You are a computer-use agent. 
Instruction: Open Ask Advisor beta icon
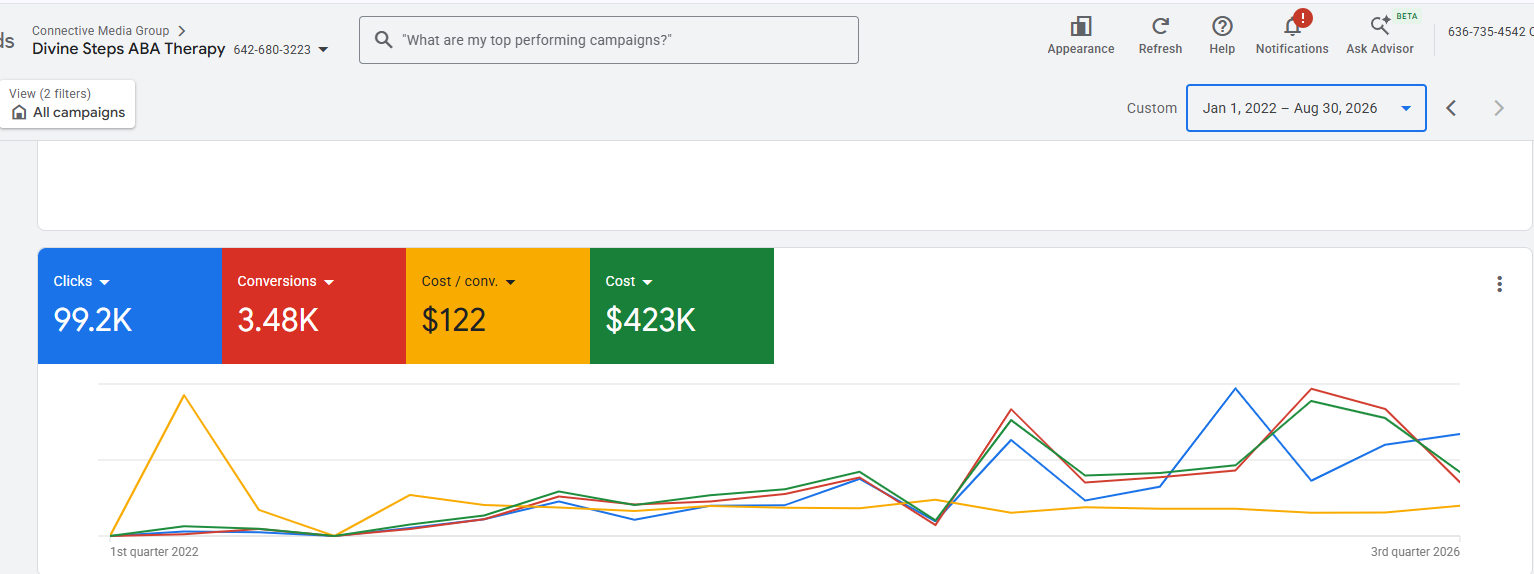coord(1380,27)
